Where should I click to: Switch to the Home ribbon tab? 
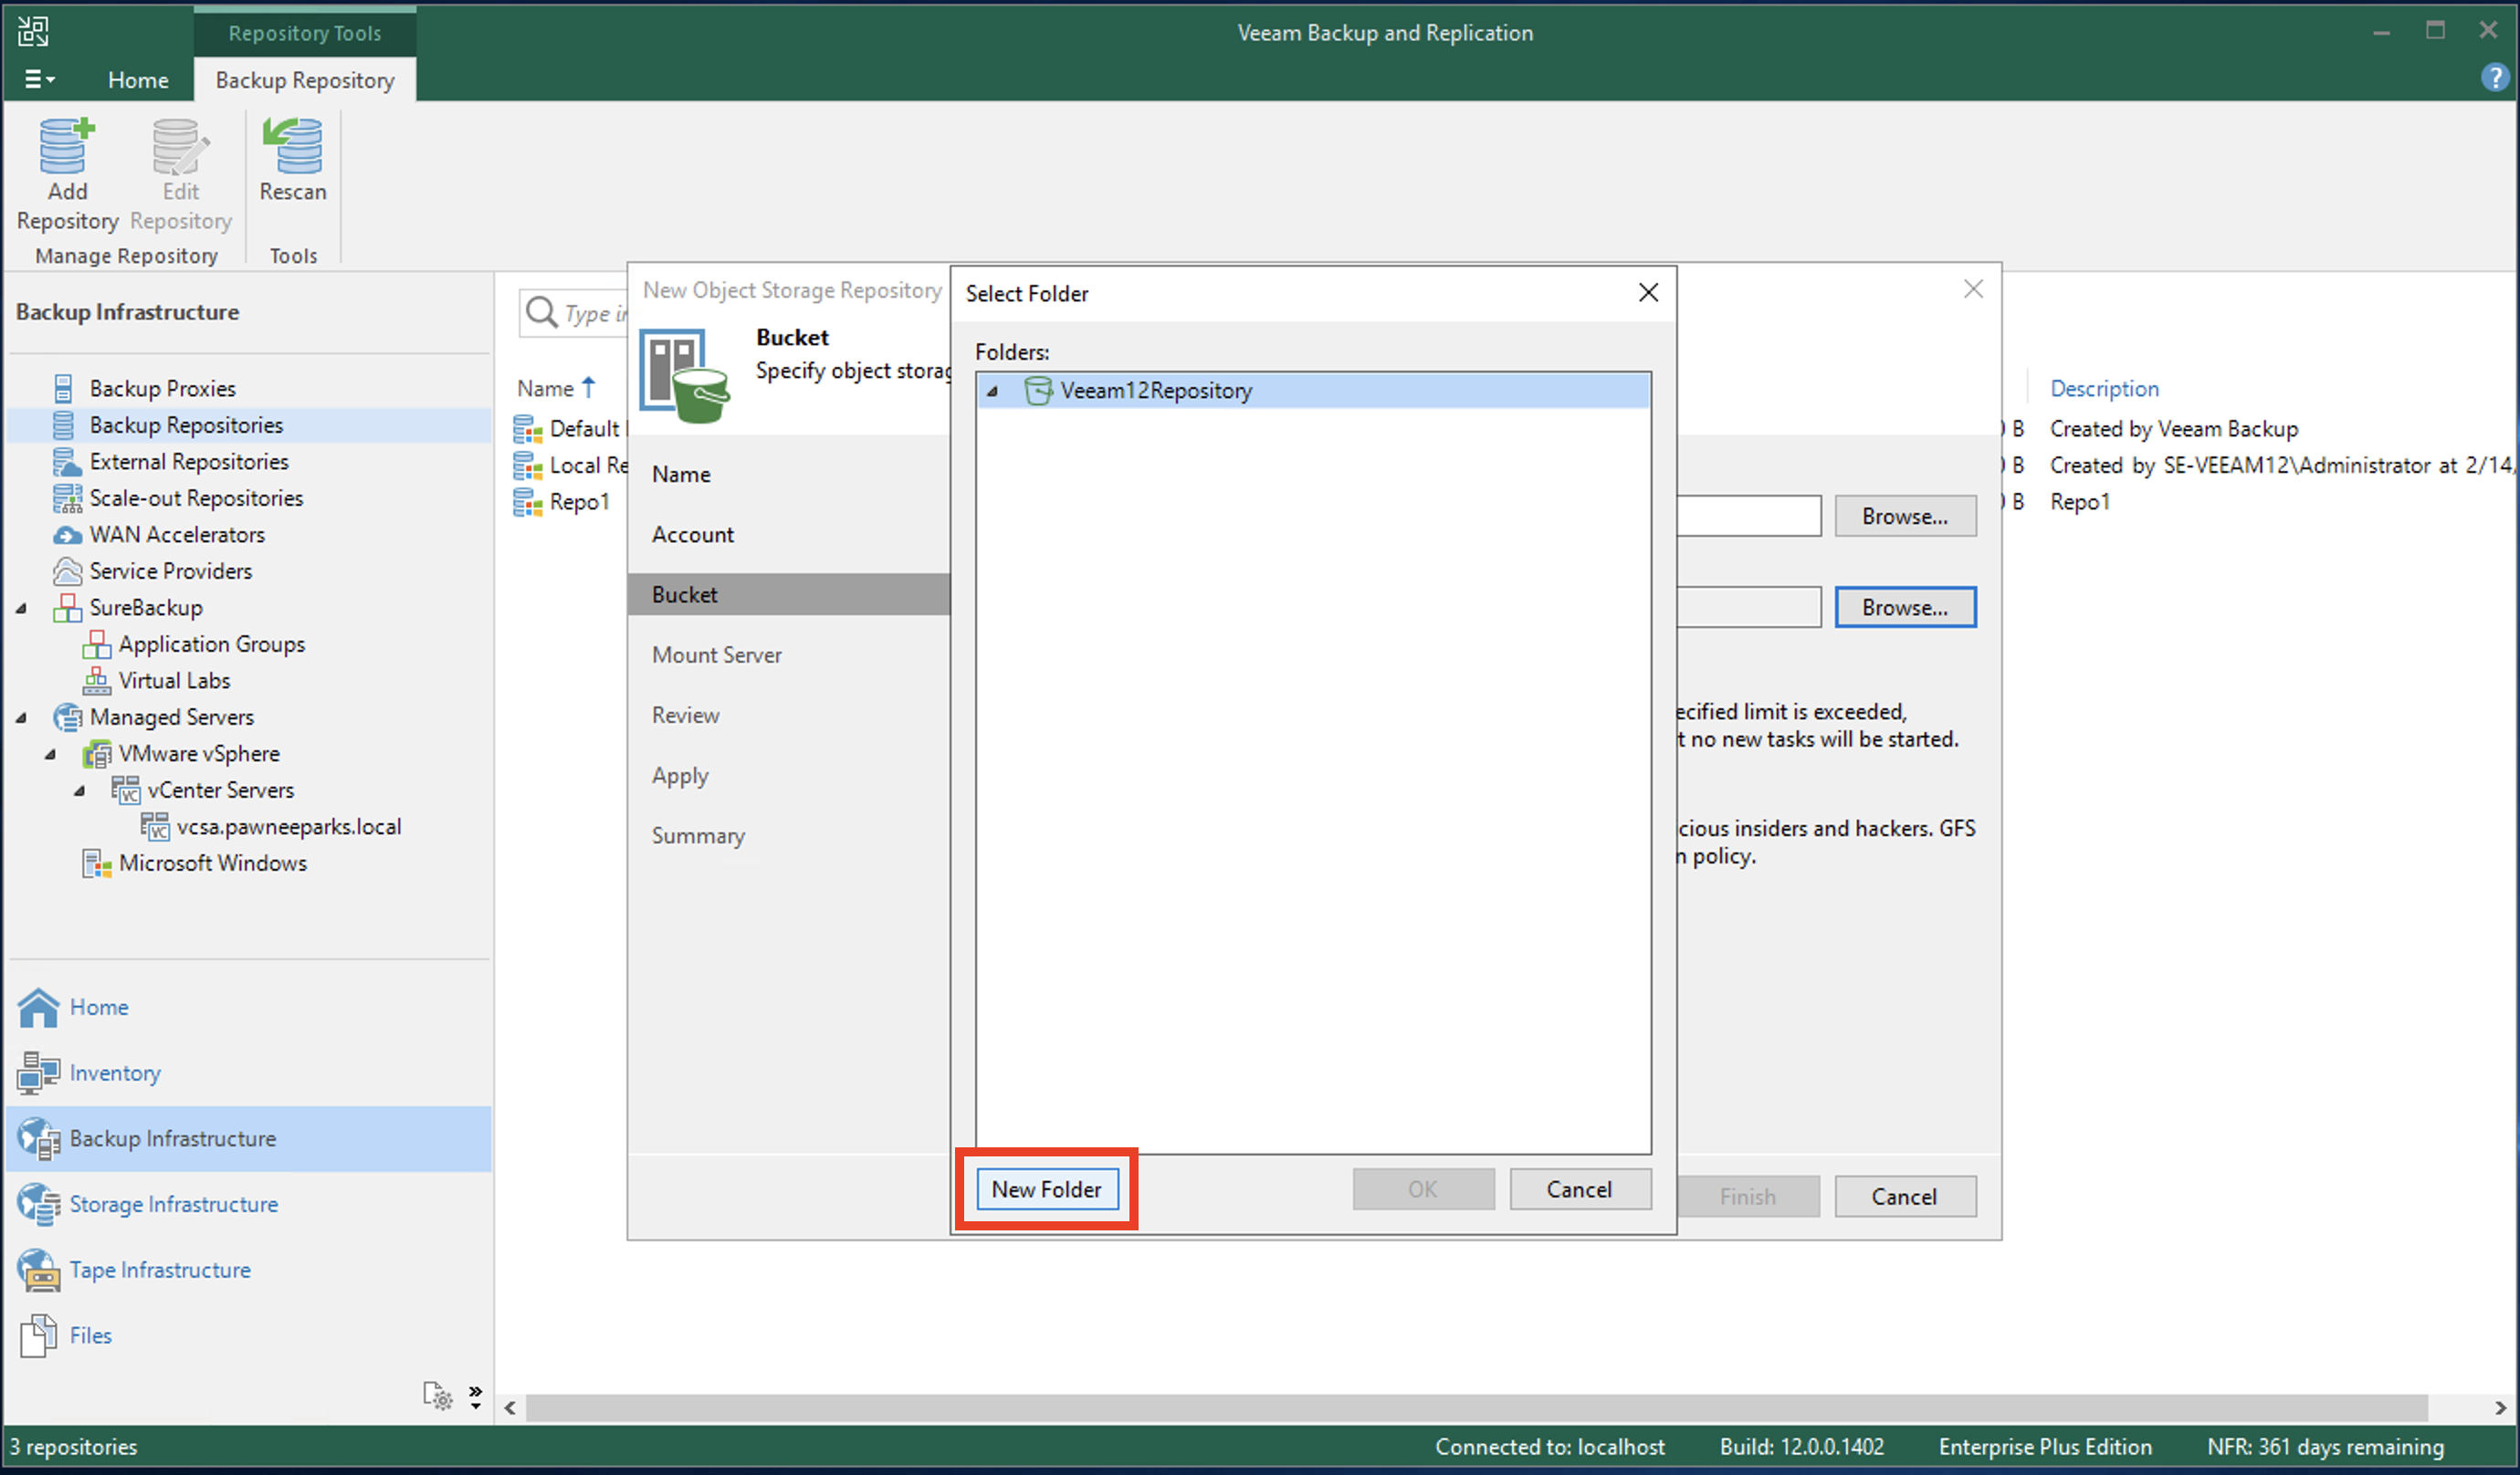pyautogui.click(x=138, y=80)
